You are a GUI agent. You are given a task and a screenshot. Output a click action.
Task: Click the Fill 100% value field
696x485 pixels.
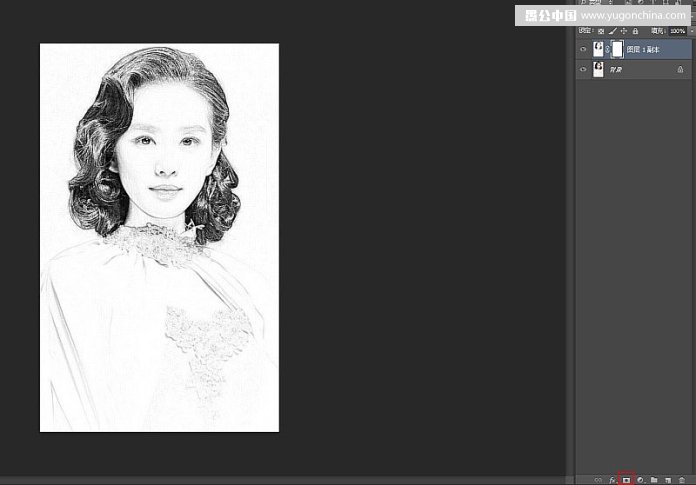(x=677, y=31)
